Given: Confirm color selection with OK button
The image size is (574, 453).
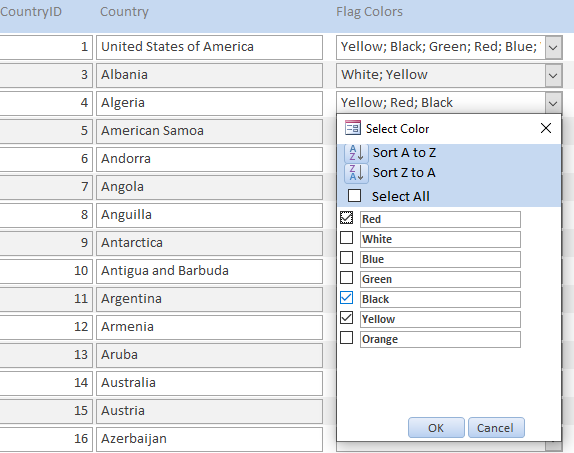Looking at the screenshot, I should point(436,428).
